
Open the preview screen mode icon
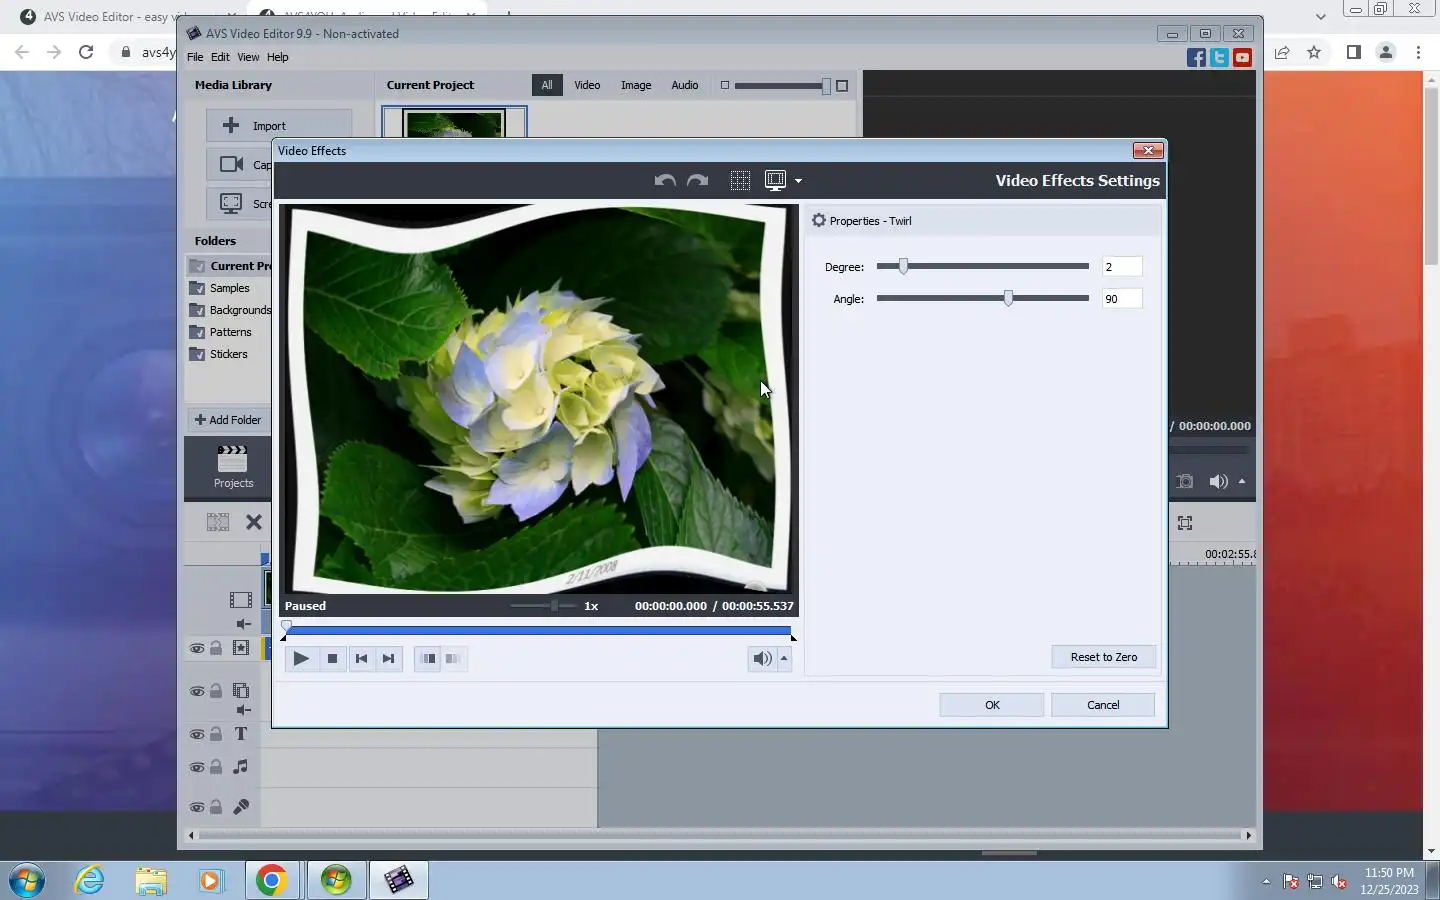pyautogui.click(x=775, y=180)
